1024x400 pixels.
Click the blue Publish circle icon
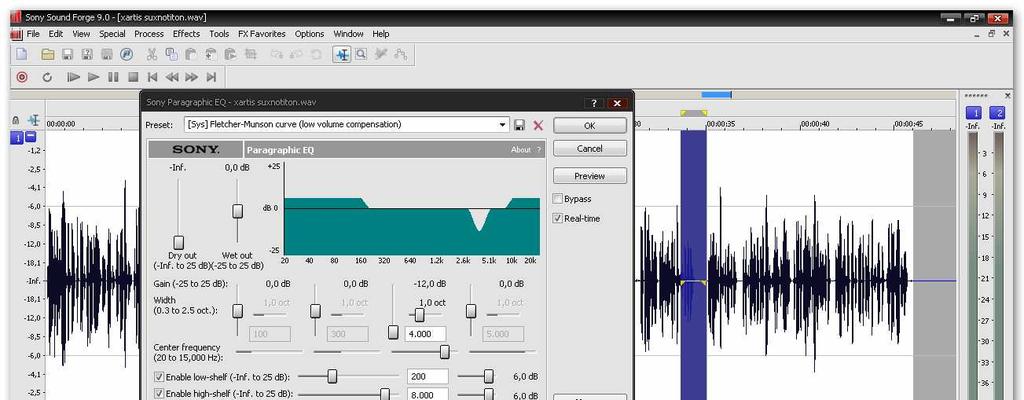pos(127,54)
